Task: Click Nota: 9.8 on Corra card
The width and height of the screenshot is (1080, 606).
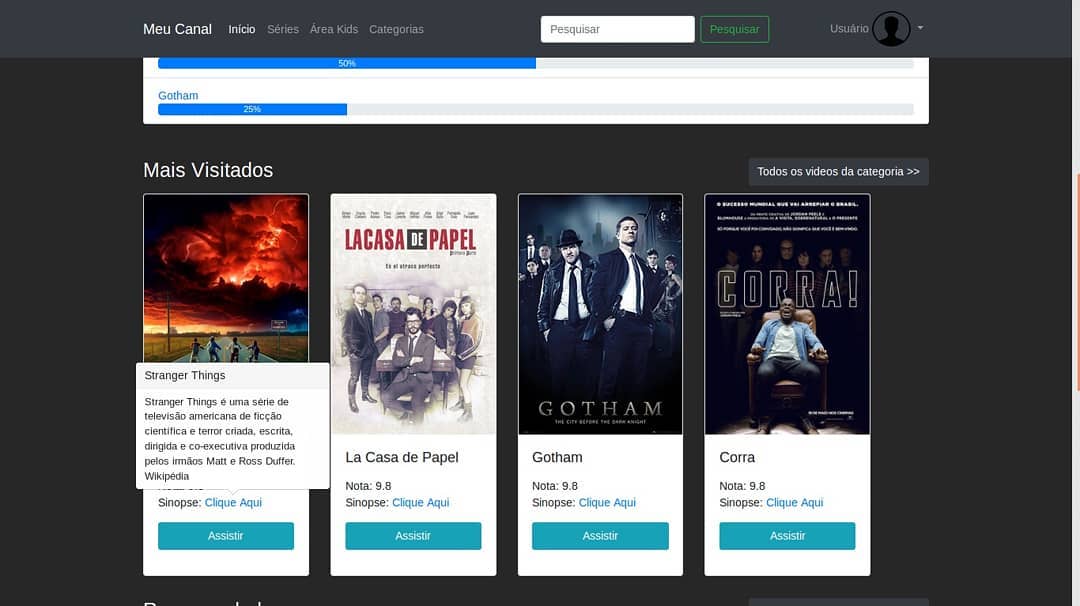Action: click(742, 486)
